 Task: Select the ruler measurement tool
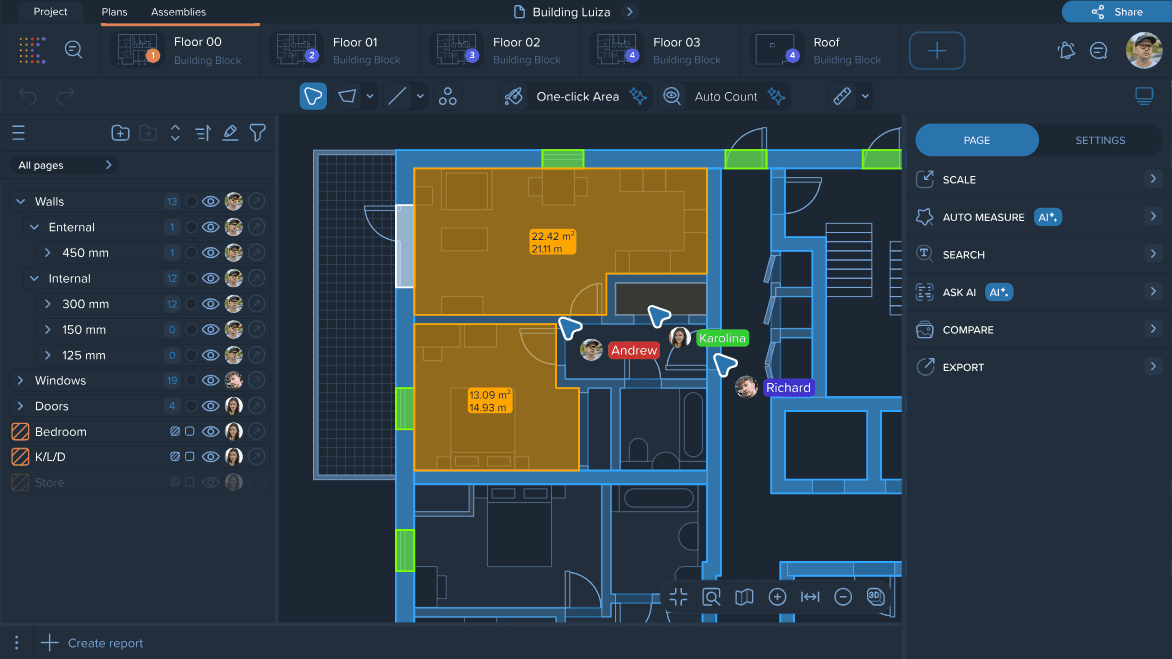tap(842, 96)
